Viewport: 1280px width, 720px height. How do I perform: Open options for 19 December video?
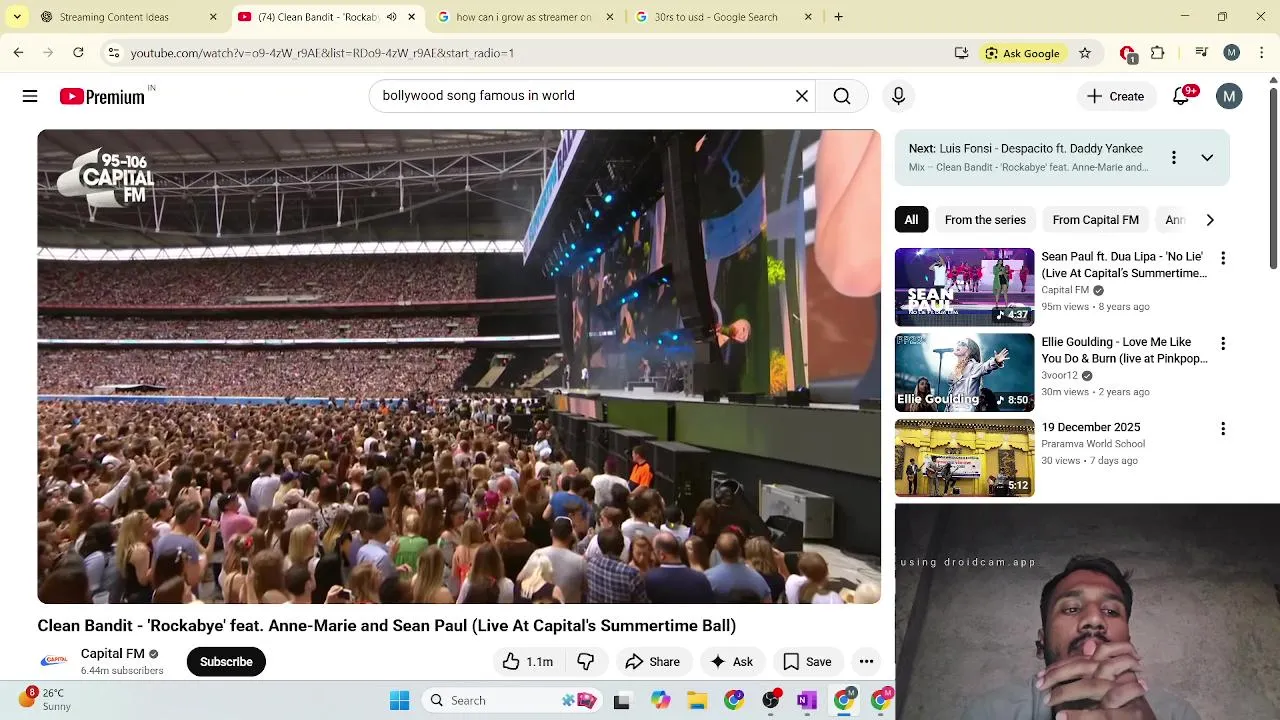coord(1222,429)
